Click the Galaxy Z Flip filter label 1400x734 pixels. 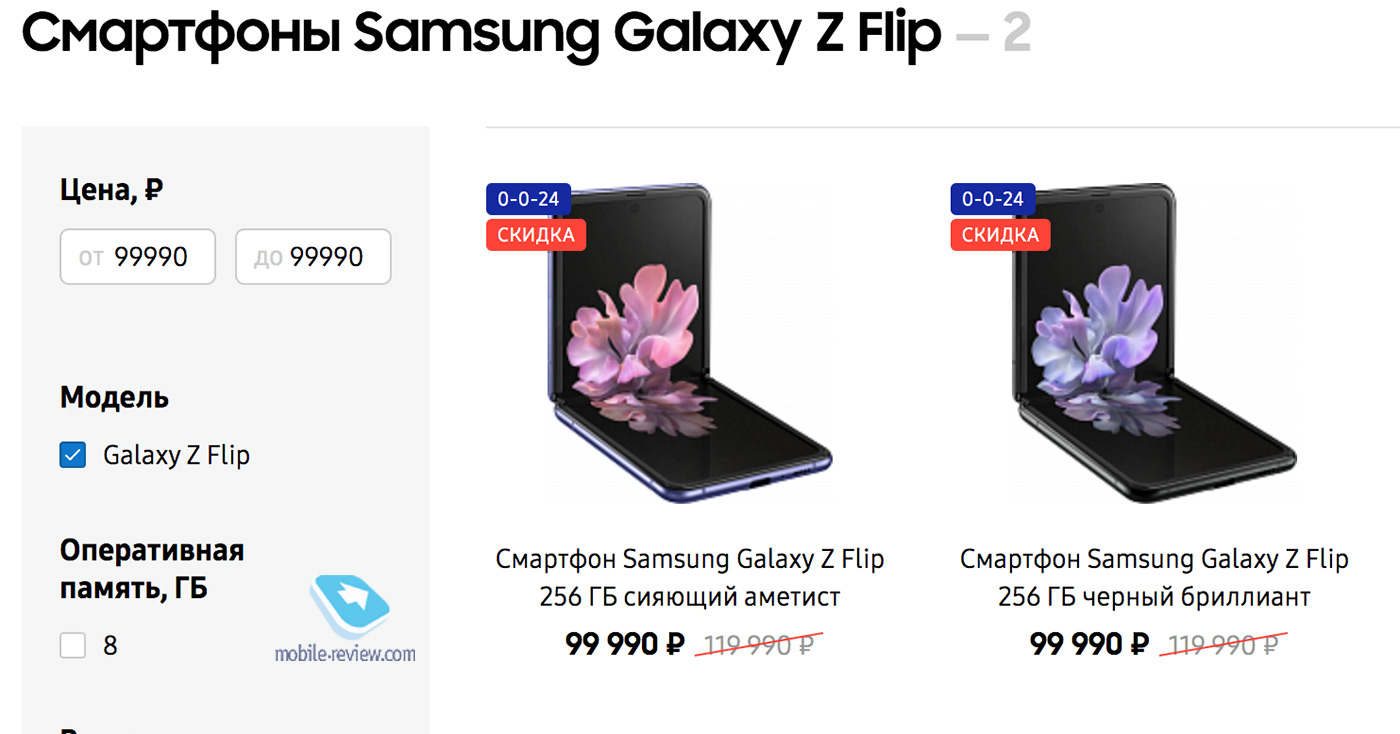point(176,456)
